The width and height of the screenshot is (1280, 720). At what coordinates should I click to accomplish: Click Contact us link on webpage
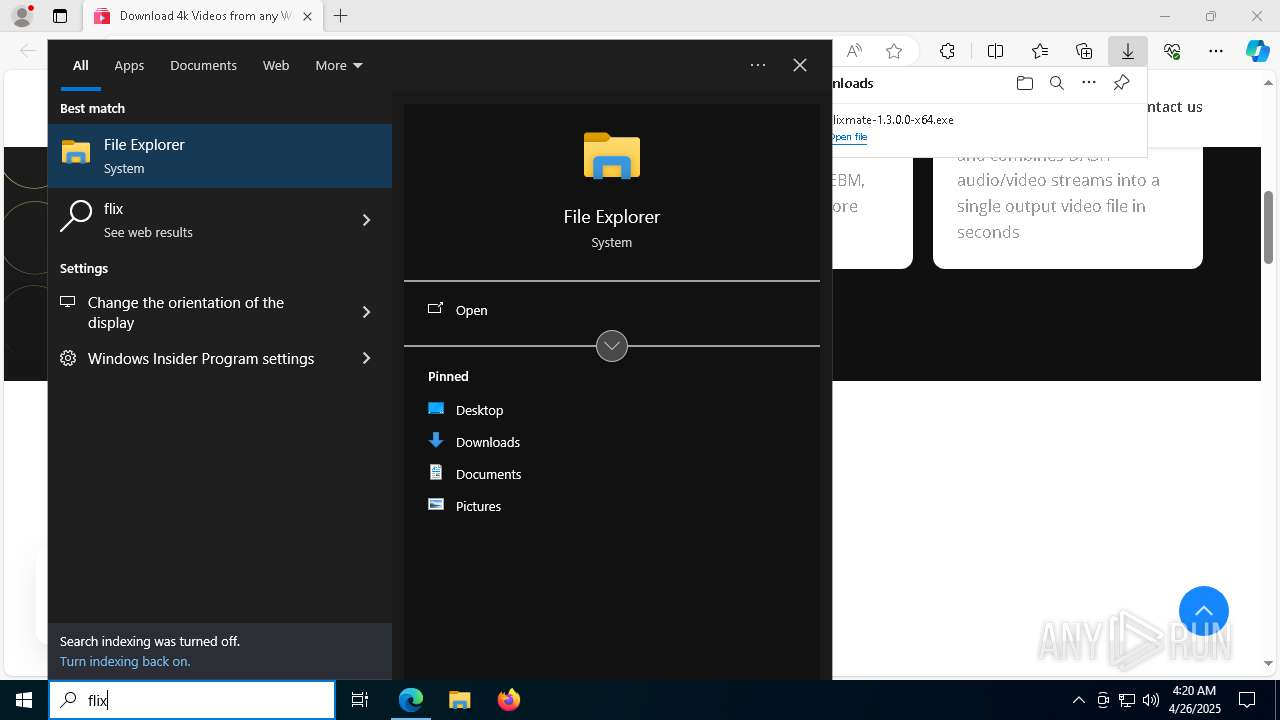pos(1174,106)
